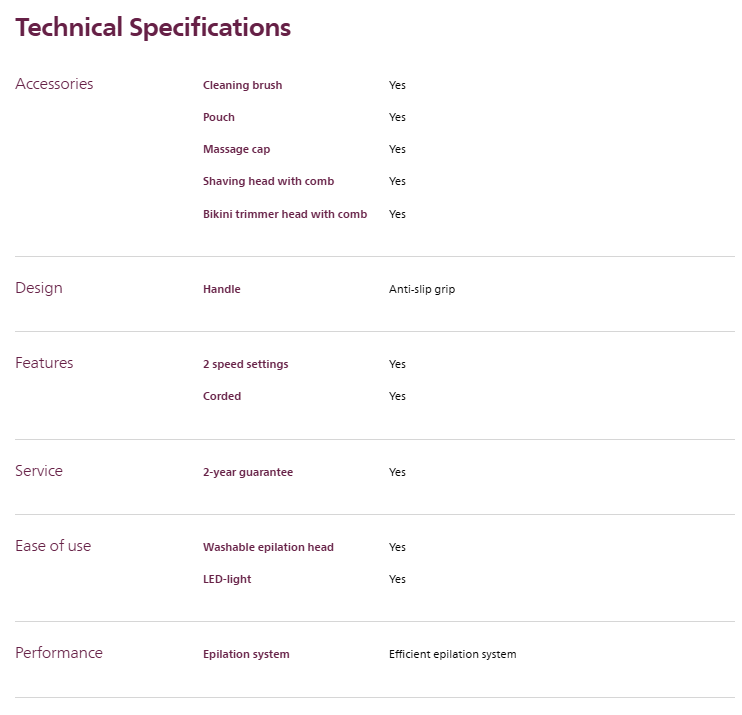742x715 pixels.
Task: Select the Design section title
Action: pyautogui.click(x=39, y=288)
